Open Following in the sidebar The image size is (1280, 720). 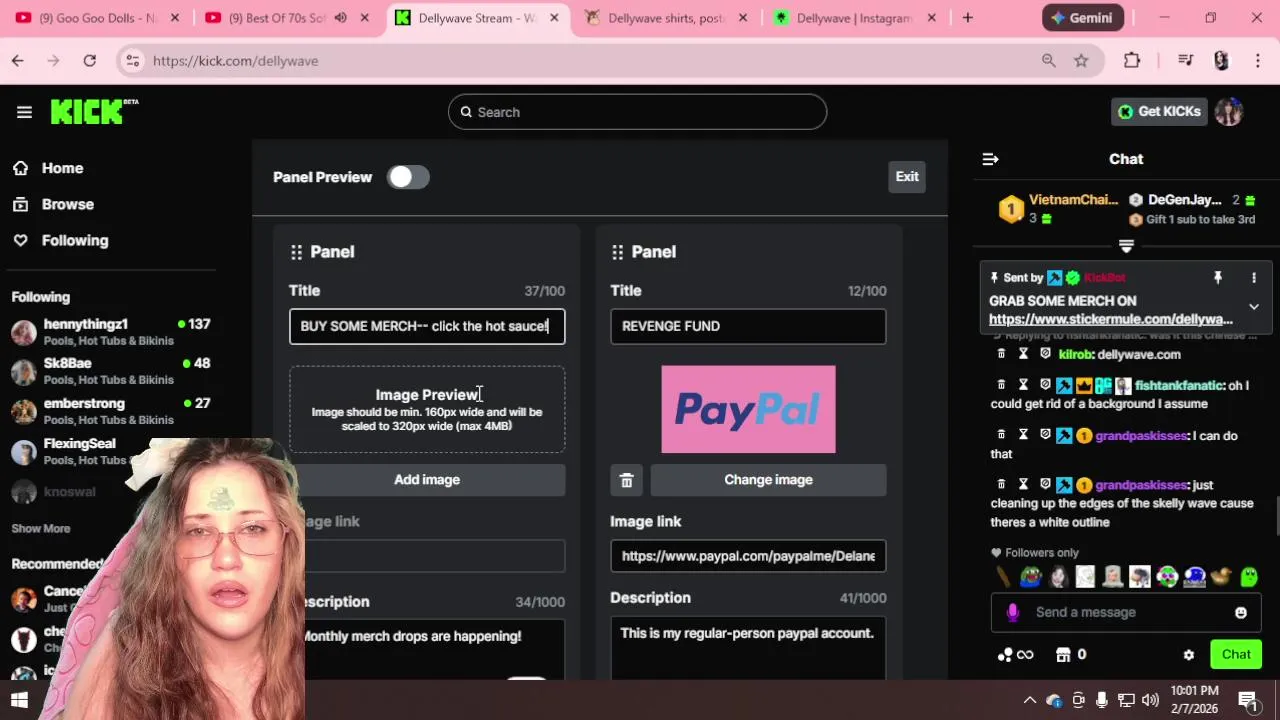[x=74, y=240]
